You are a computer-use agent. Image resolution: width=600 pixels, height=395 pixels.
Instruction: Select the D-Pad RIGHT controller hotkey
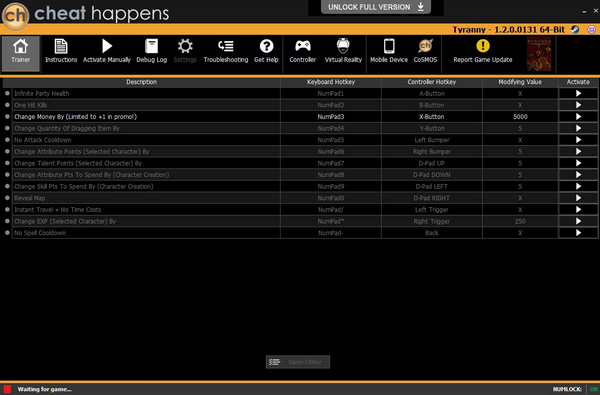(x=432, y=198)
